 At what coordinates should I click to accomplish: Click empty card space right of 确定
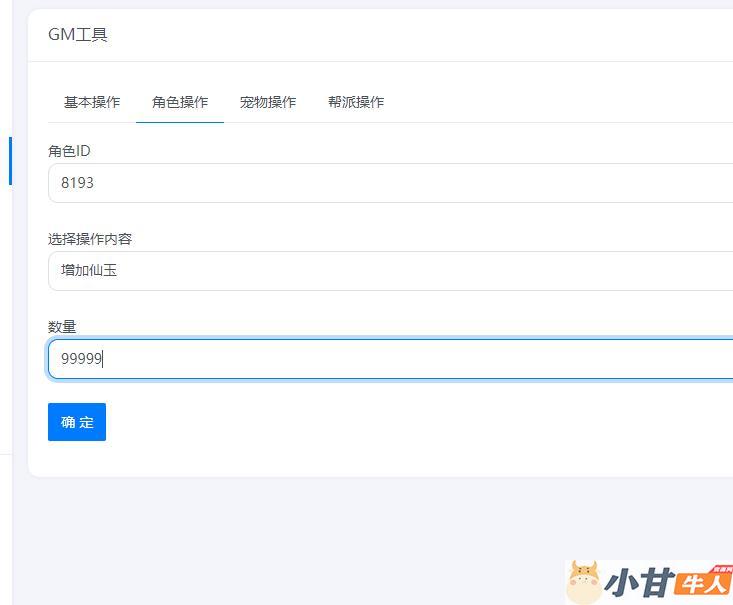click(400, 422)
